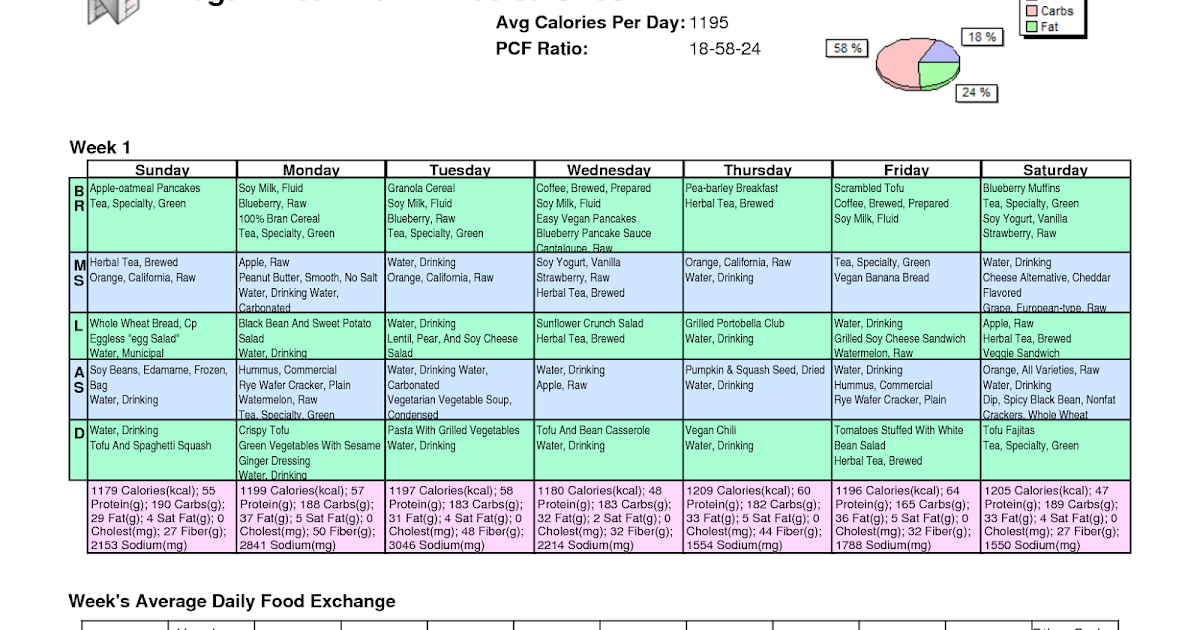Click the 24 % chart label
The height and width of the screenshot is (630, 1200).
[976, 93]
